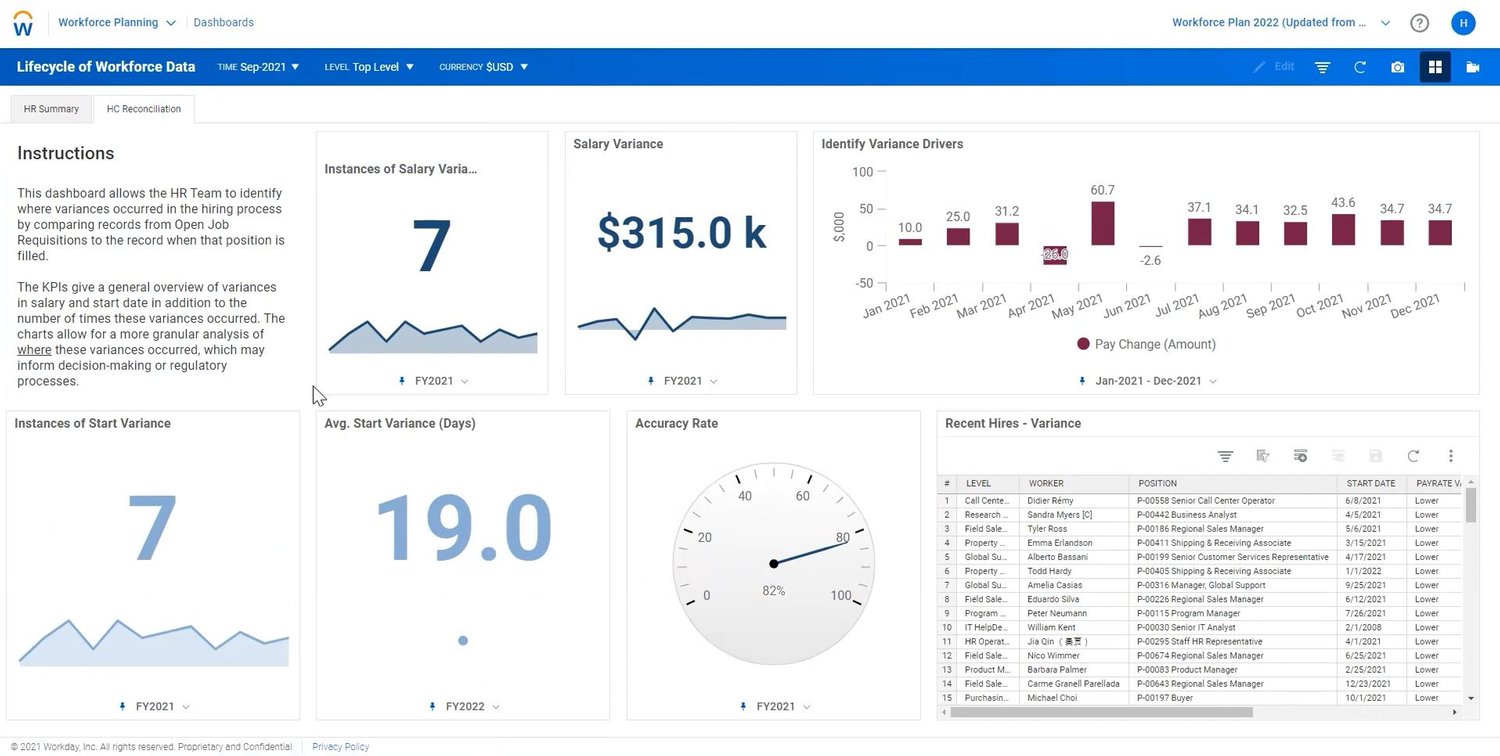Open the CURRENCY $USD dropdown

point(483,67)
